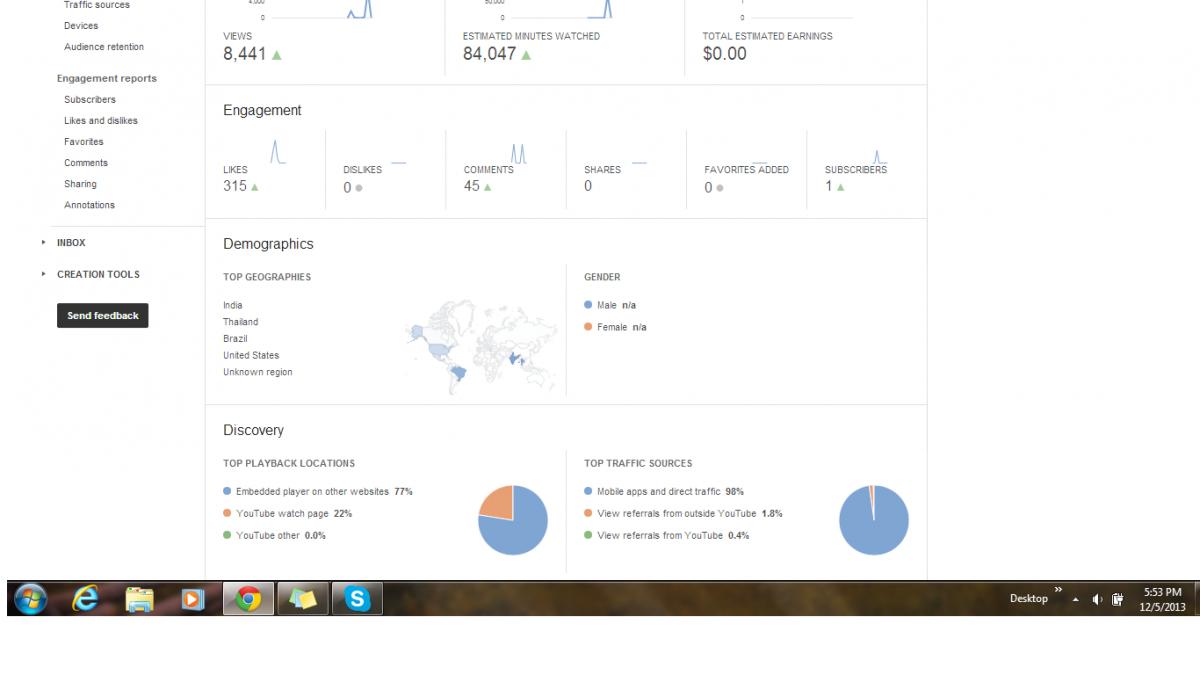
Task: Launch Internet Explorer from taskbar
Action: [86, 598]
